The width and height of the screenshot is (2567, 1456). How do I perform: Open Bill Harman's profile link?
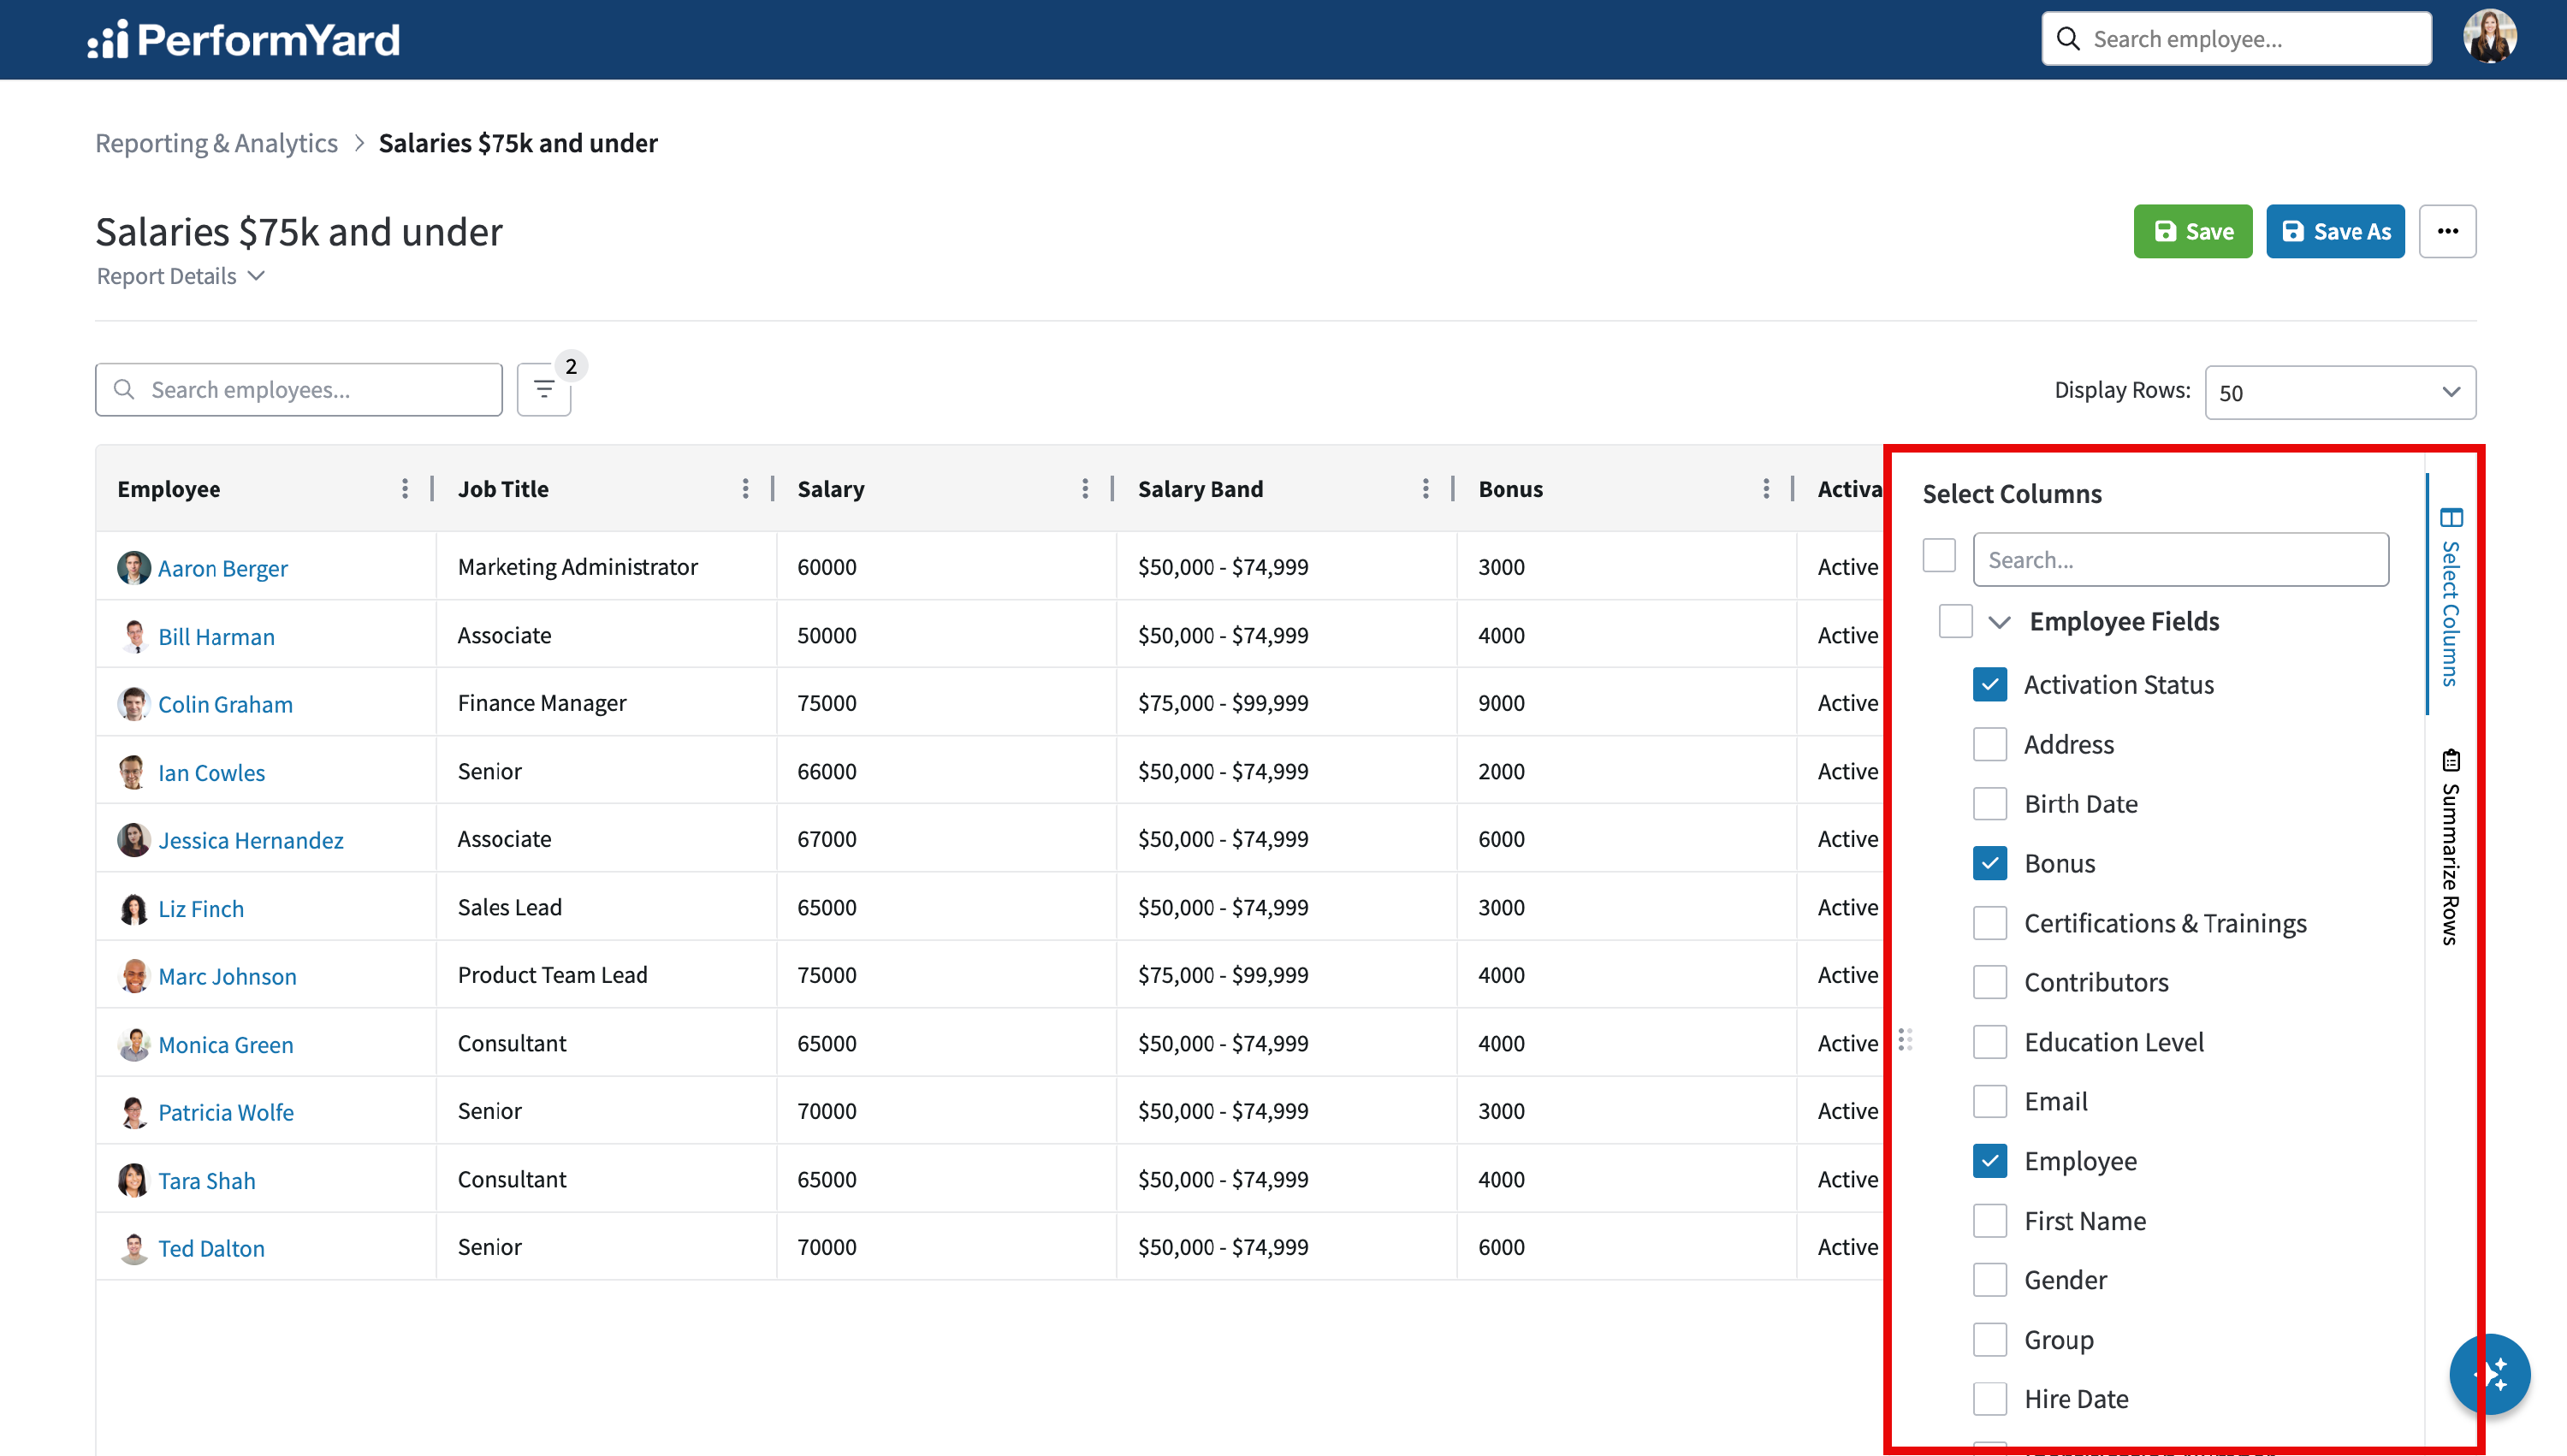[x=216, y=637]
